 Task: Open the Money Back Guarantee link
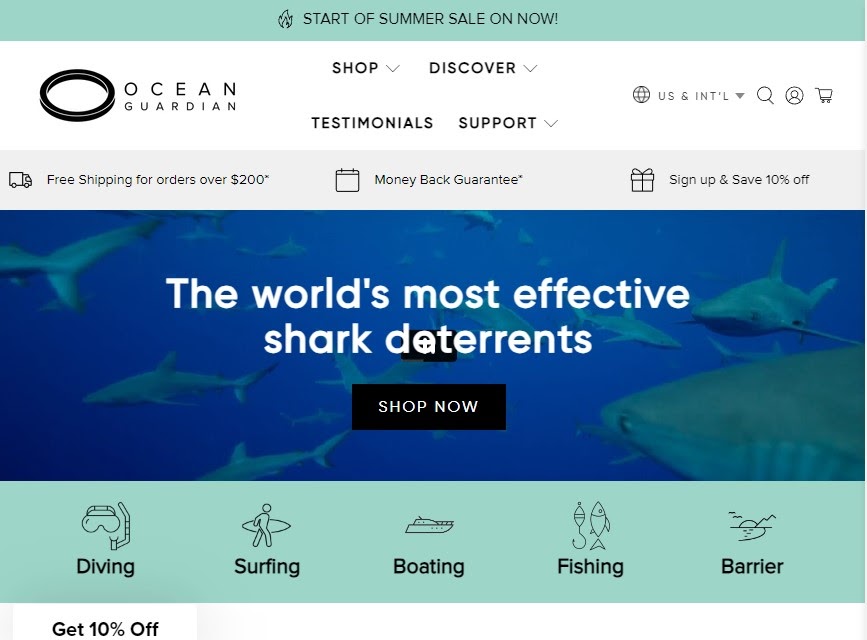(448, 180)
